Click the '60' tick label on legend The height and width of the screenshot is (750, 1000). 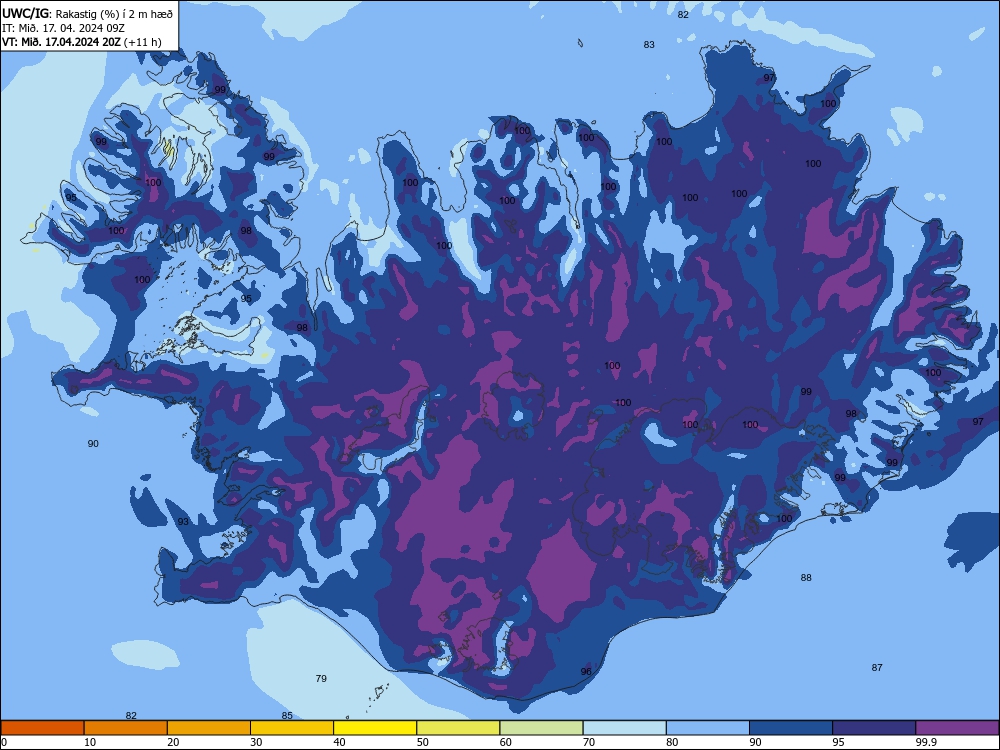coord(506,742)
